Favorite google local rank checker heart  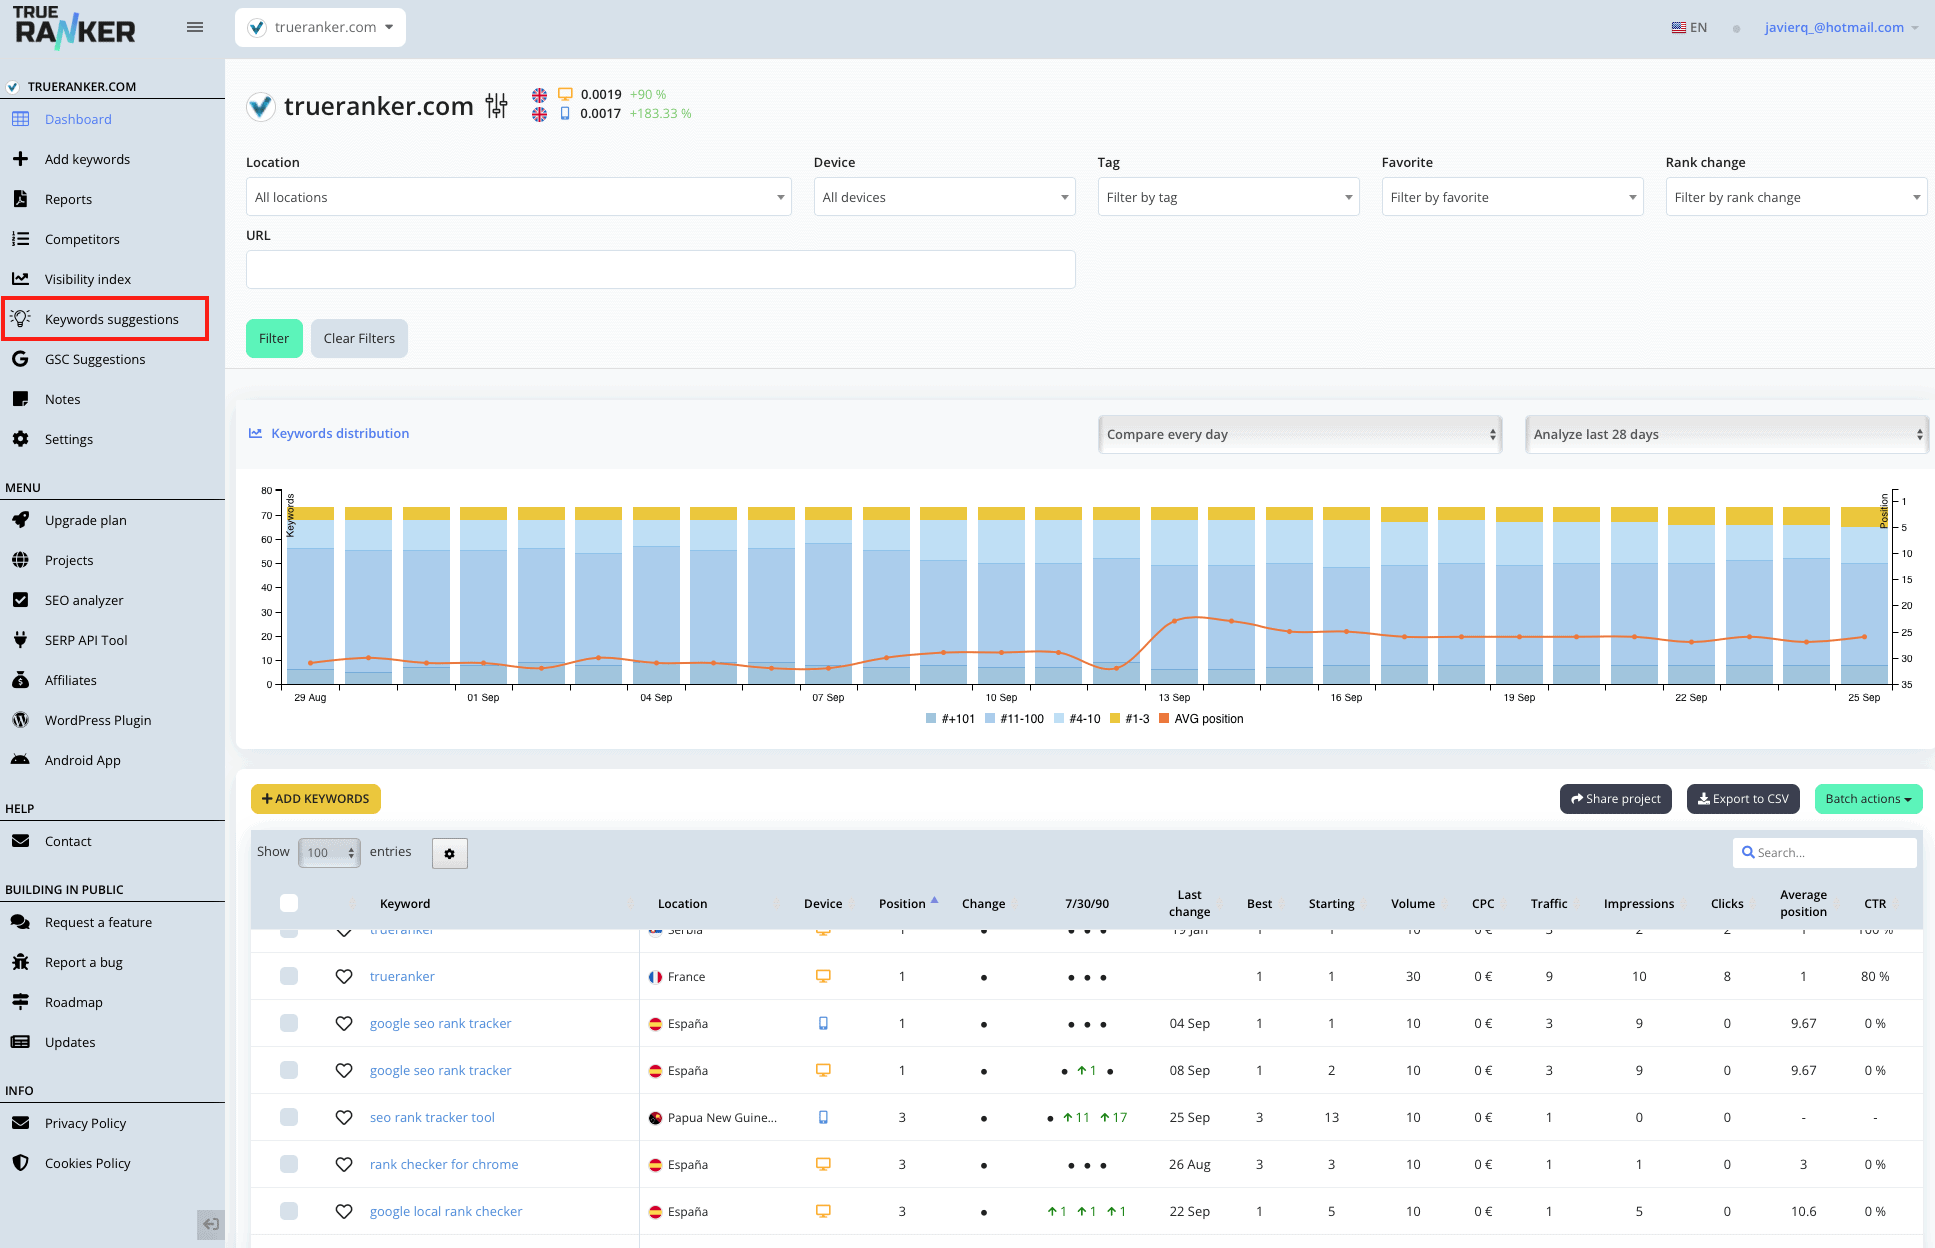[x=344, y=1211]
